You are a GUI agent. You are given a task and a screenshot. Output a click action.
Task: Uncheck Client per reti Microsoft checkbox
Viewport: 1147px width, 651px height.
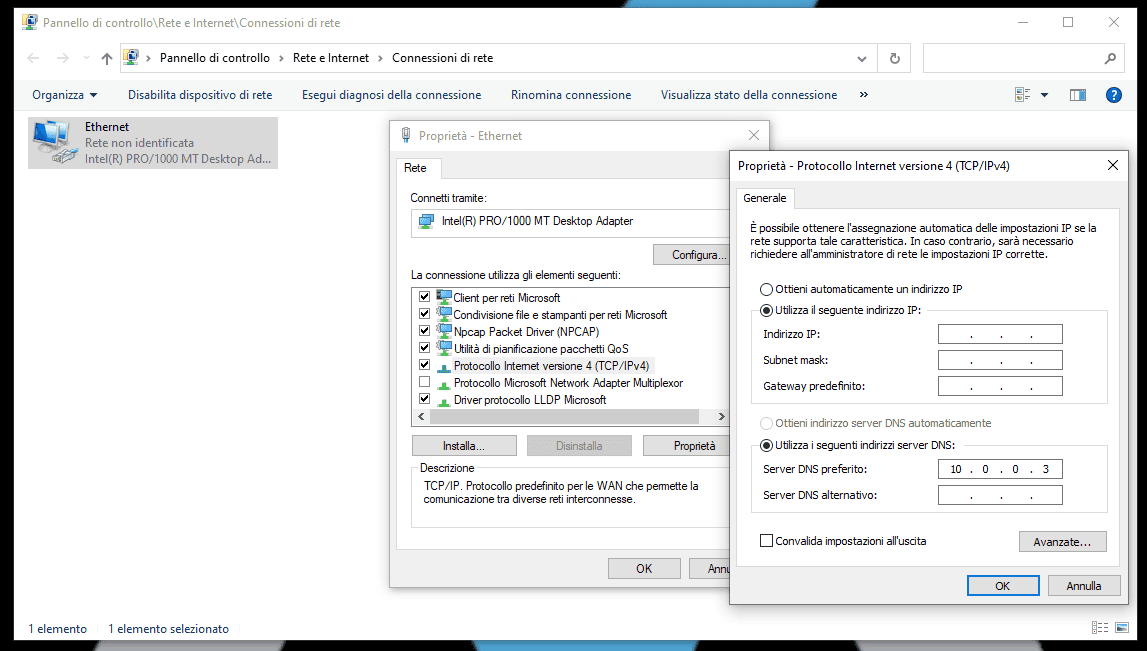[424, 297]
